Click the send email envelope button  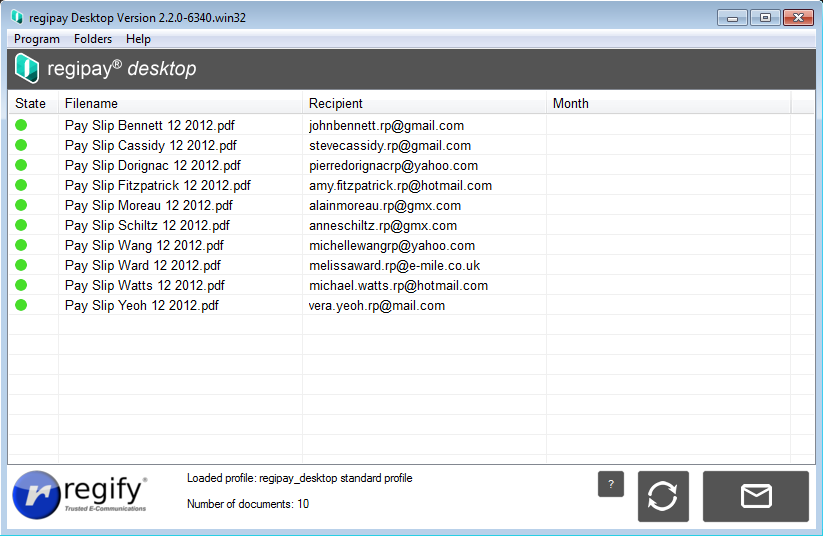(x=755, y=496)
